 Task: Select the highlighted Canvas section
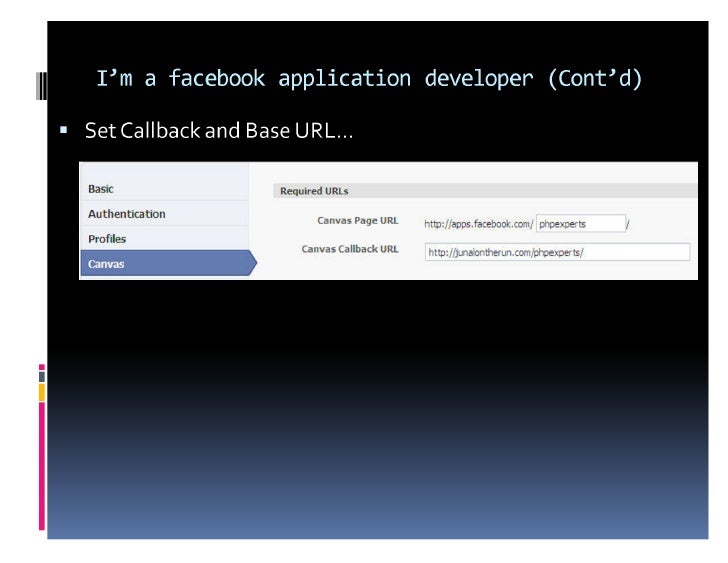168,263
